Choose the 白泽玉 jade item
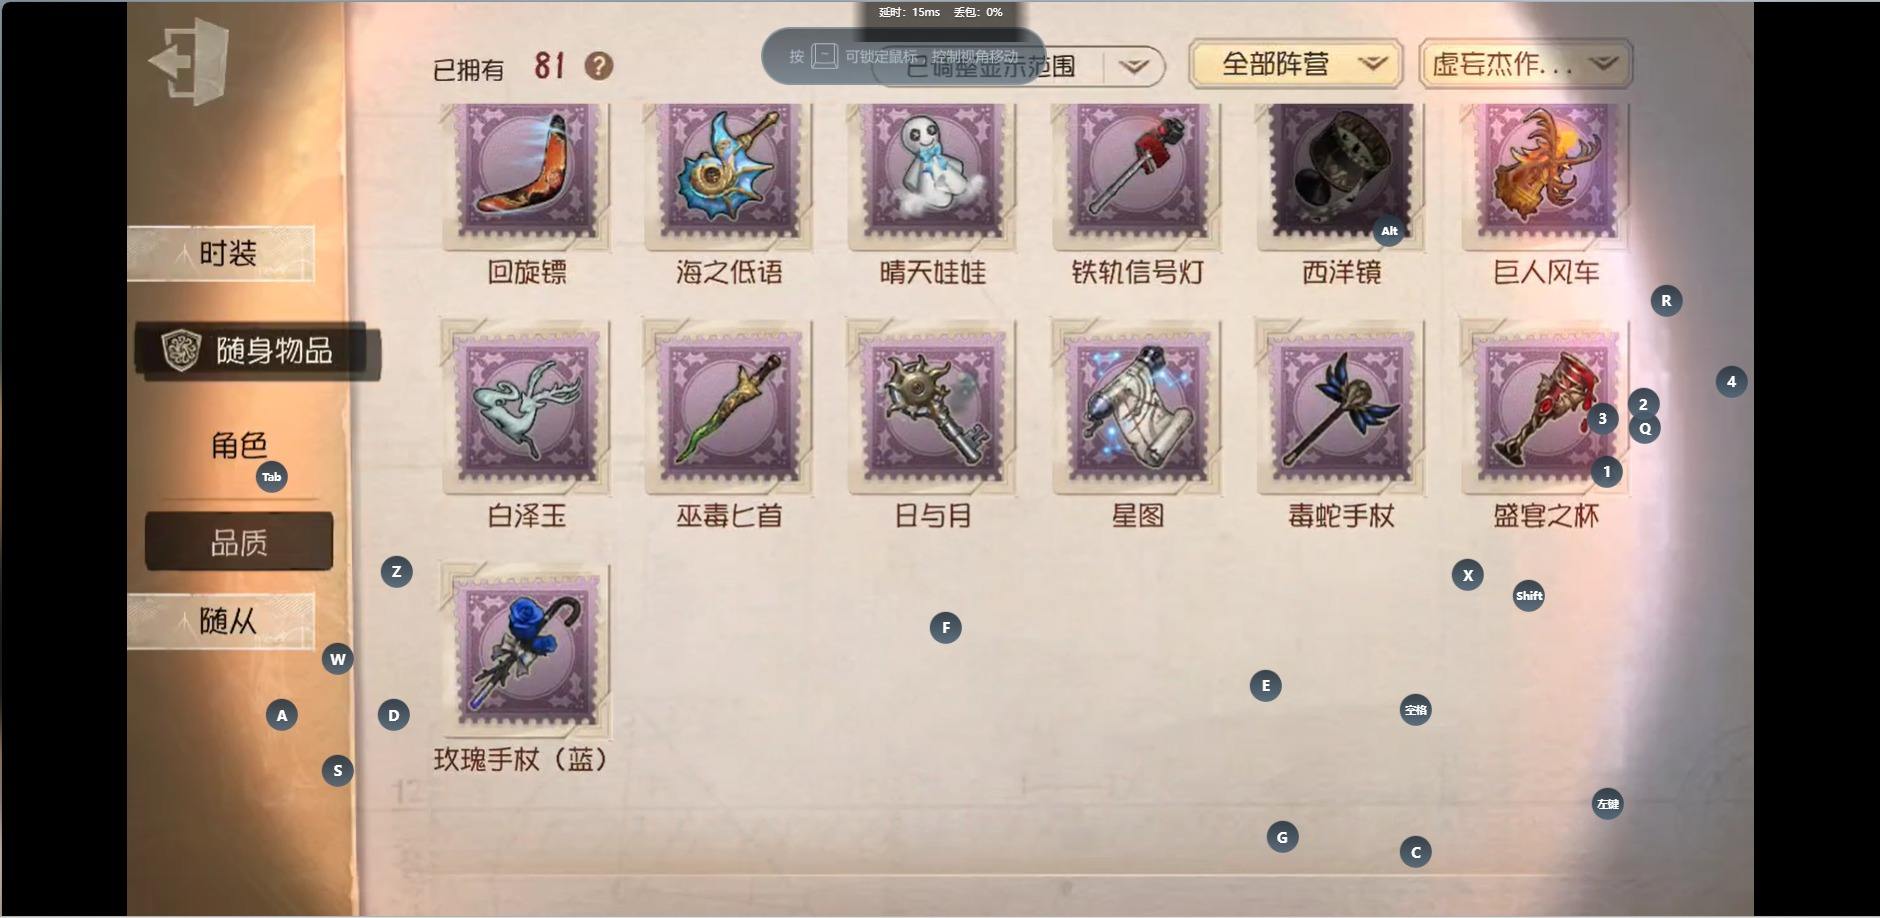Viewport: 1880px width, 918px height. click(x=527, y=407)
